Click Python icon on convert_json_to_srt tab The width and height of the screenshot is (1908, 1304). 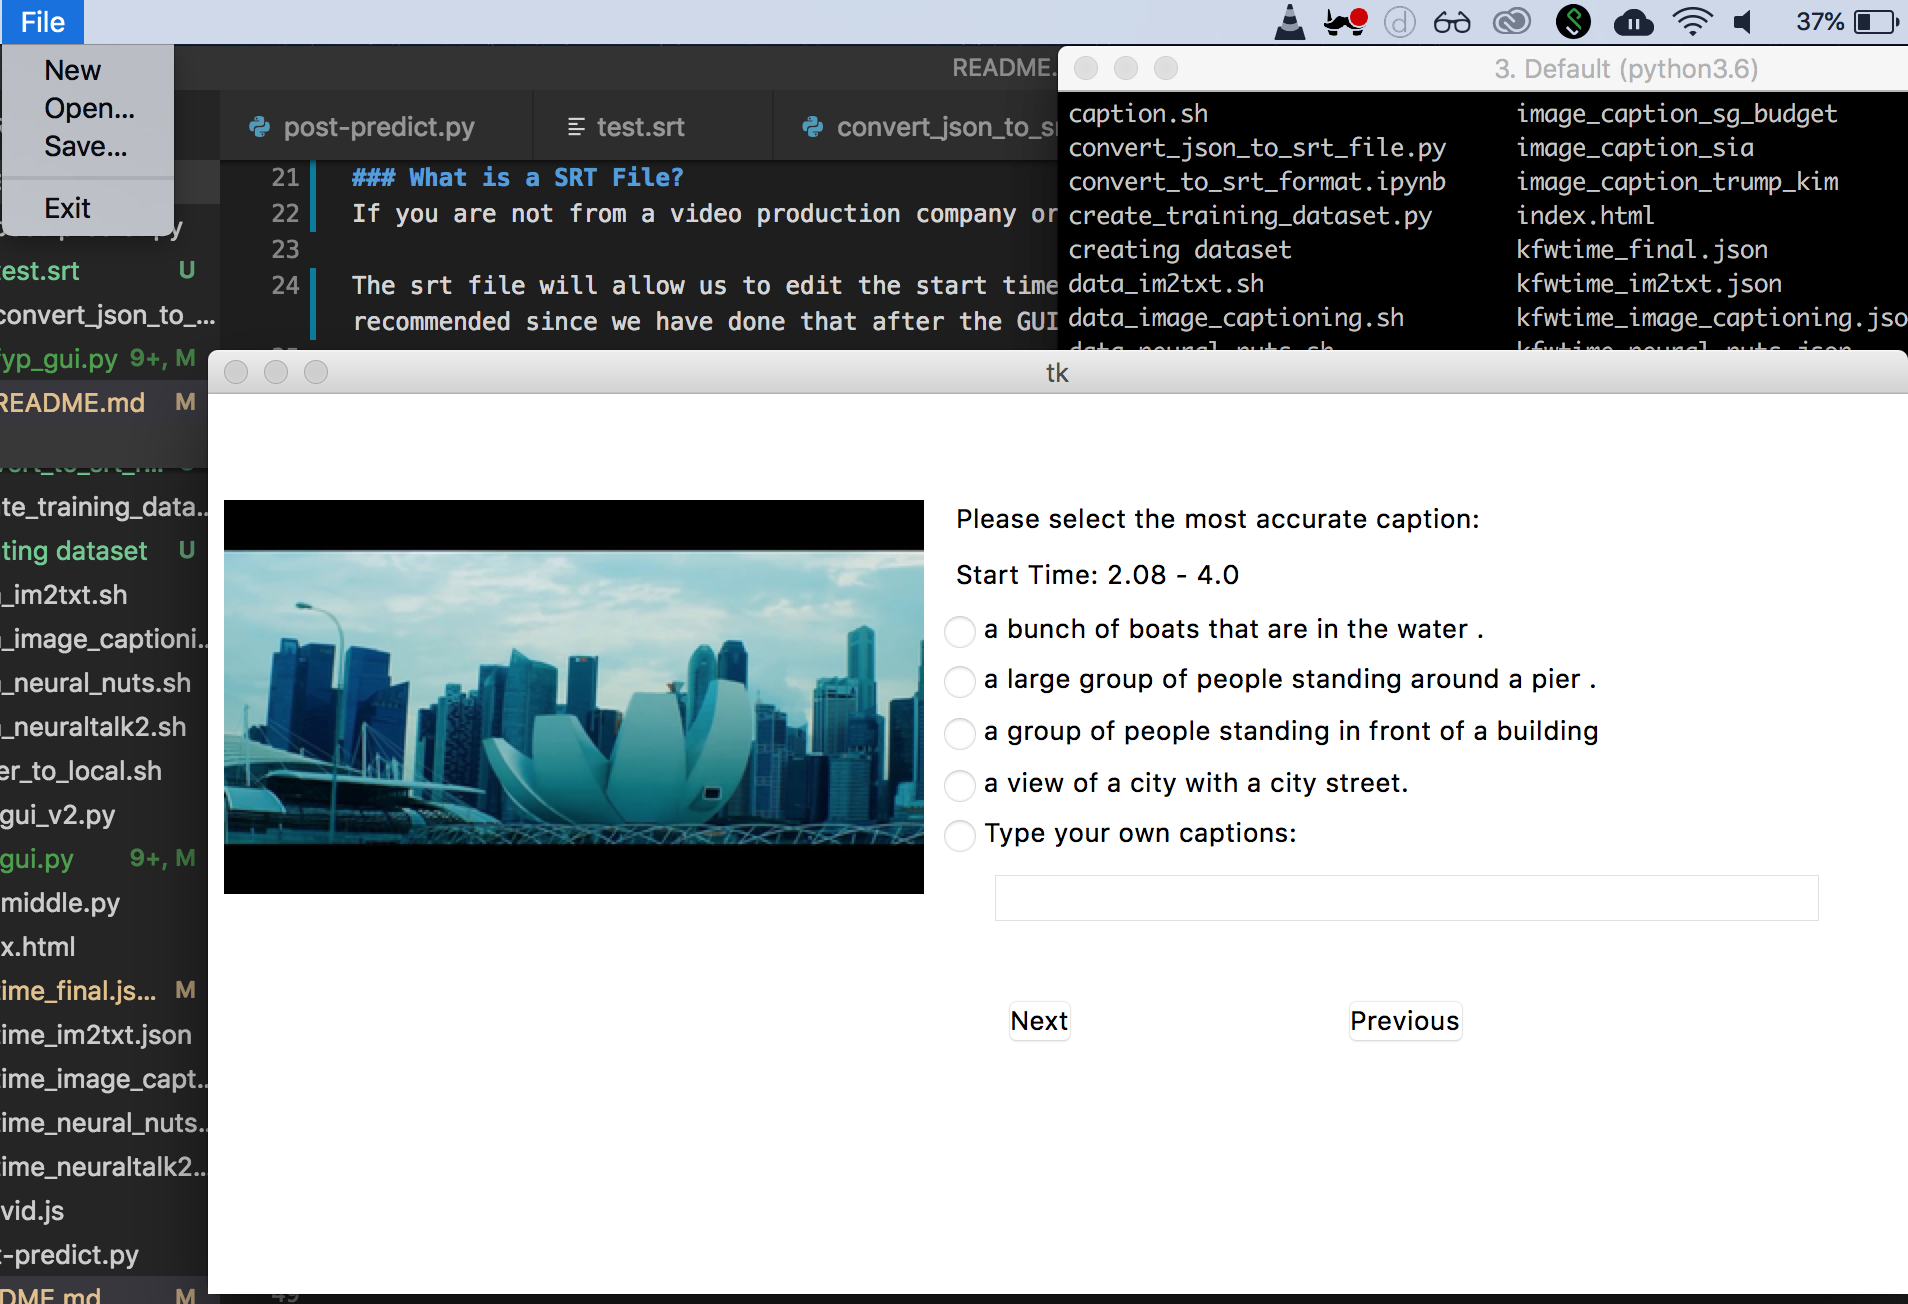pyautogui.click(x=813, y=127)
